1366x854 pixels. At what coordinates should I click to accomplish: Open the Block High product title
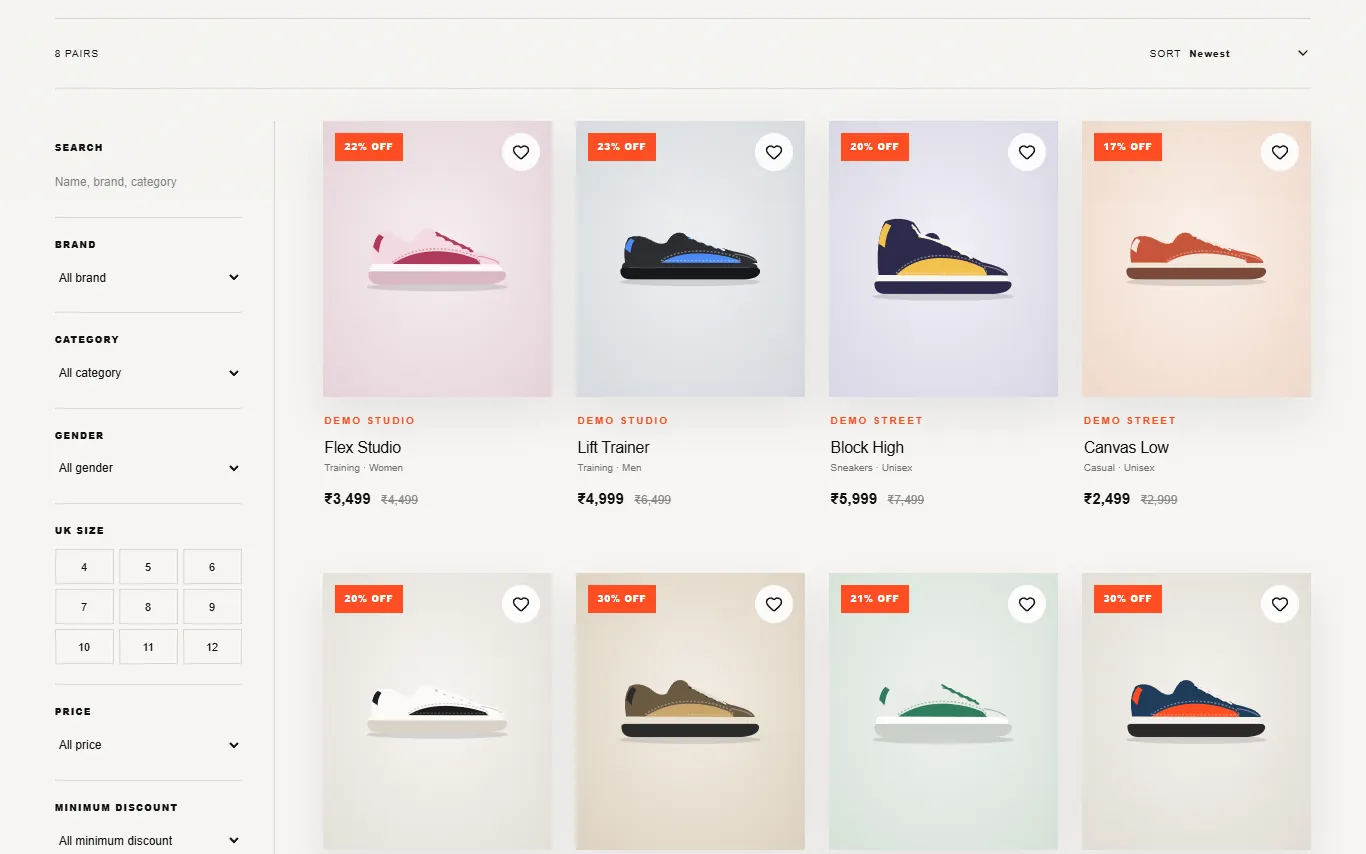(867, 447)
